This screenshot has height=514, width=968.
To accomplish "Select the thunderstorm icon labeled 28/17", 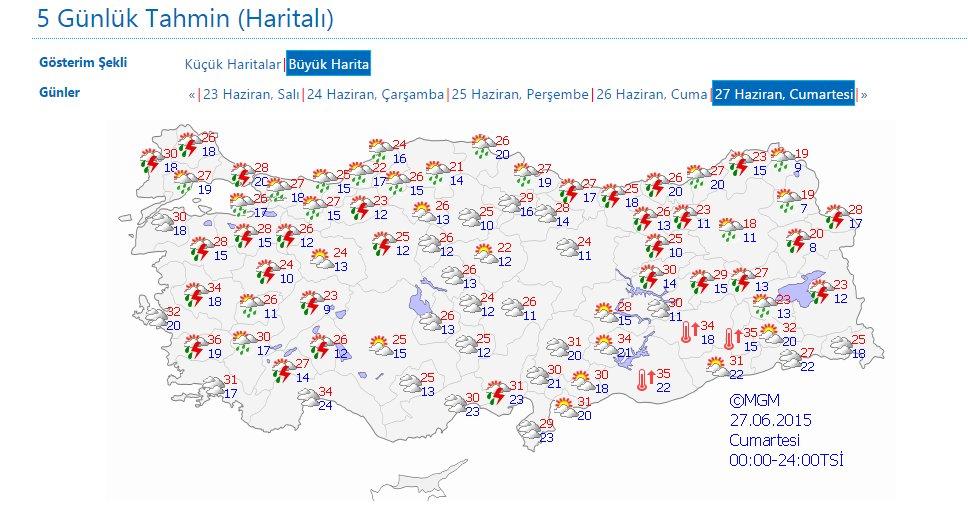I will coord(836,216).
